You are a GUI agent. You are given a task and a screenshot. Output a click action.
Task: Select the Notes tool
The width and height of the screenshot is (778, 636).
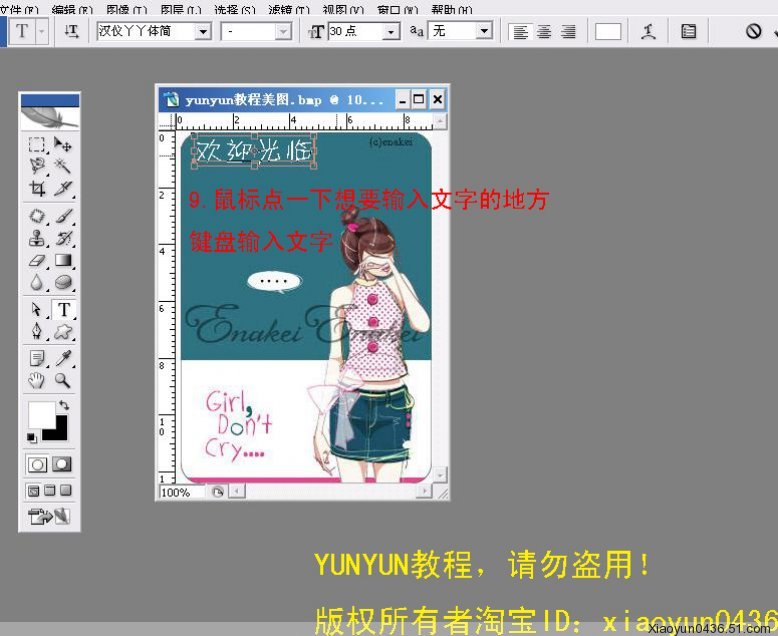37,358
